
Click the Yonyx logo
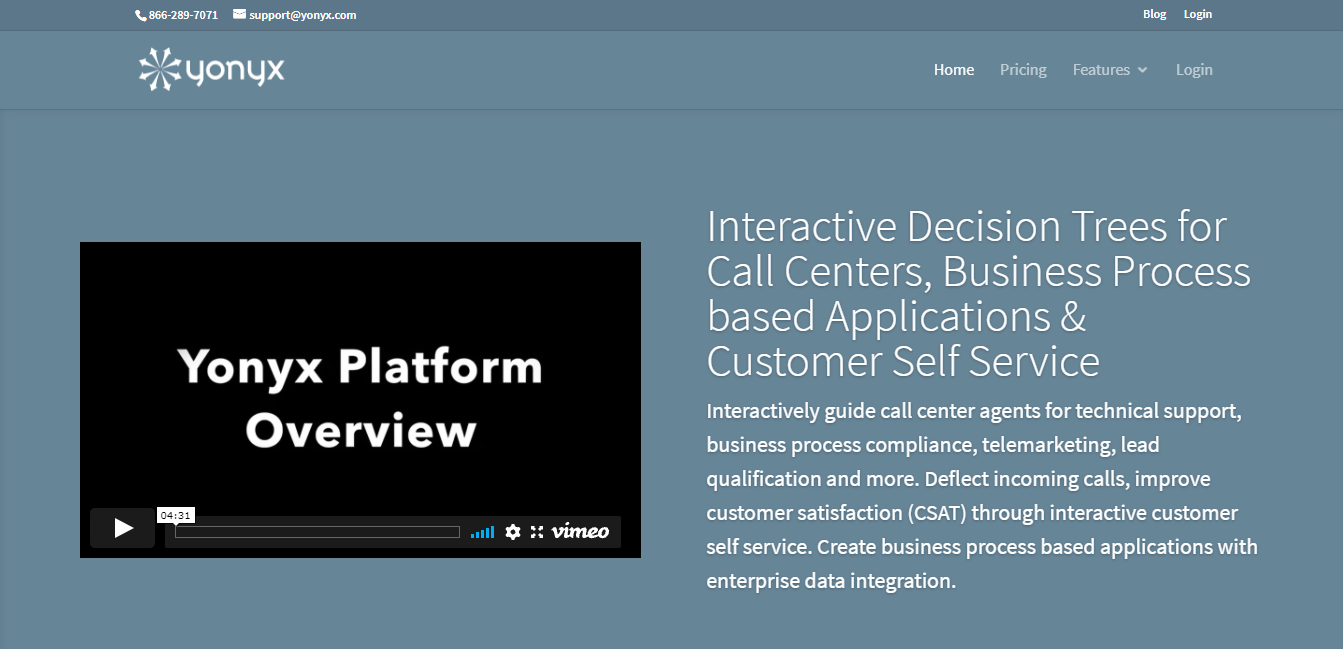(212, 70)
